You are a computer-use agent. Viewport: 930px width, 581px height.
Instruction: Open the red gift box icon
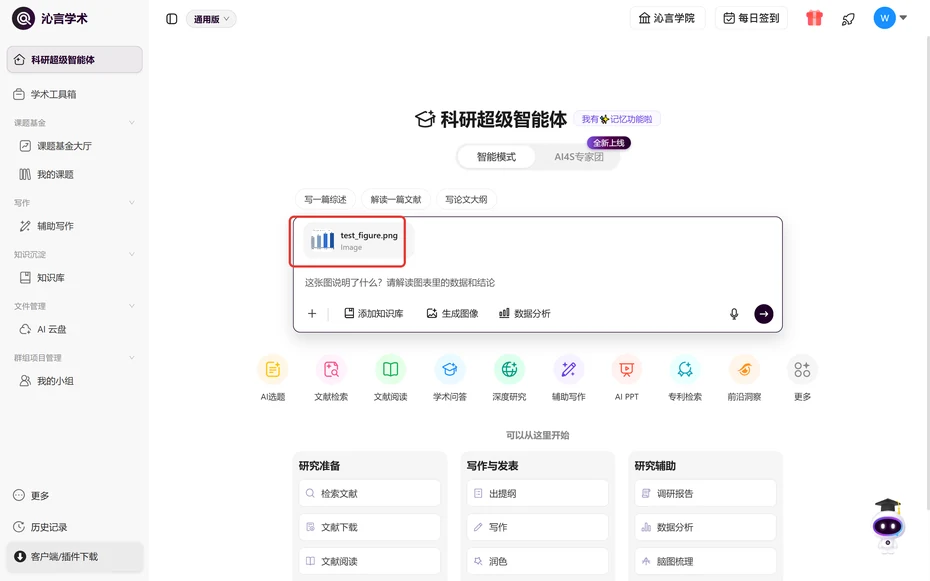(x=814, y=18)
